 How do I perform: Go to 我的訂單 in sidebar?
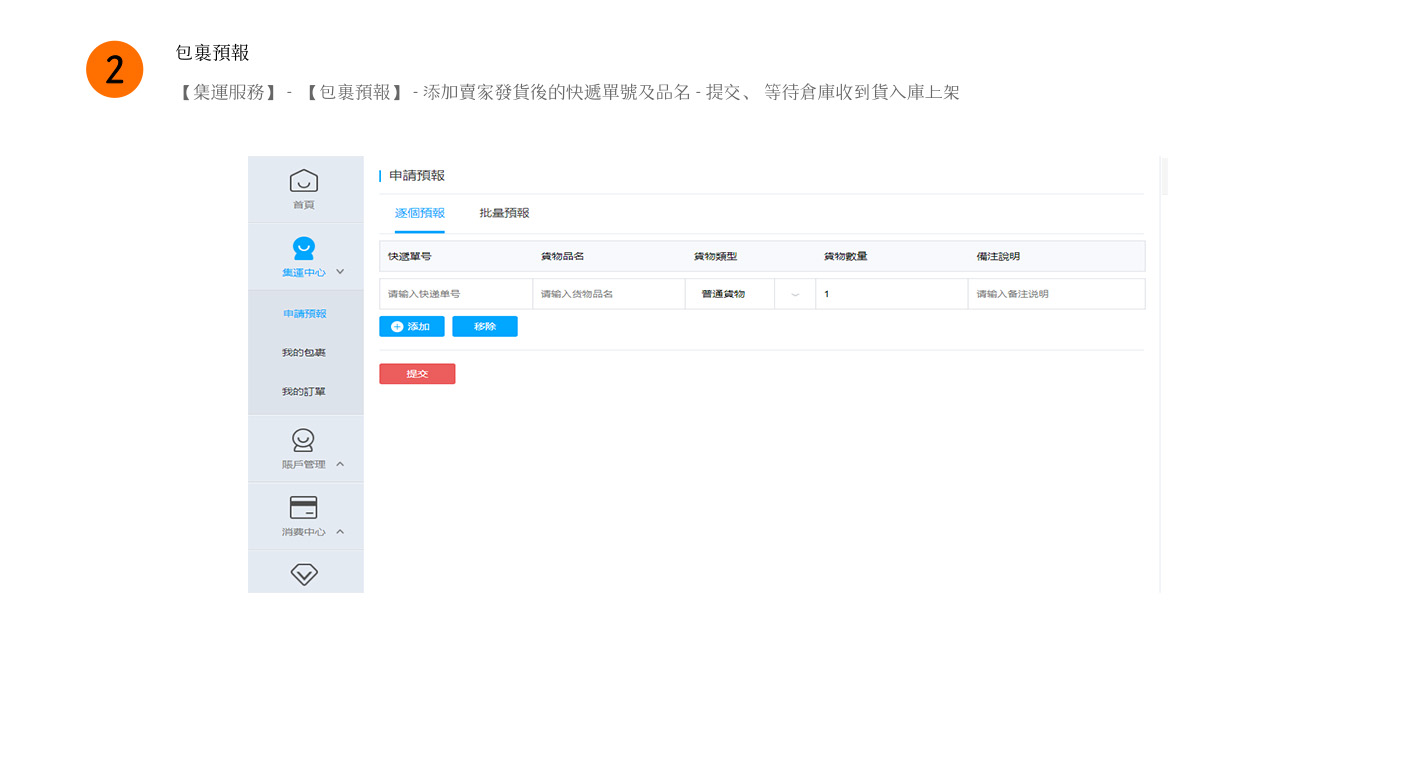pyautogui.click(x=304, y=392)
